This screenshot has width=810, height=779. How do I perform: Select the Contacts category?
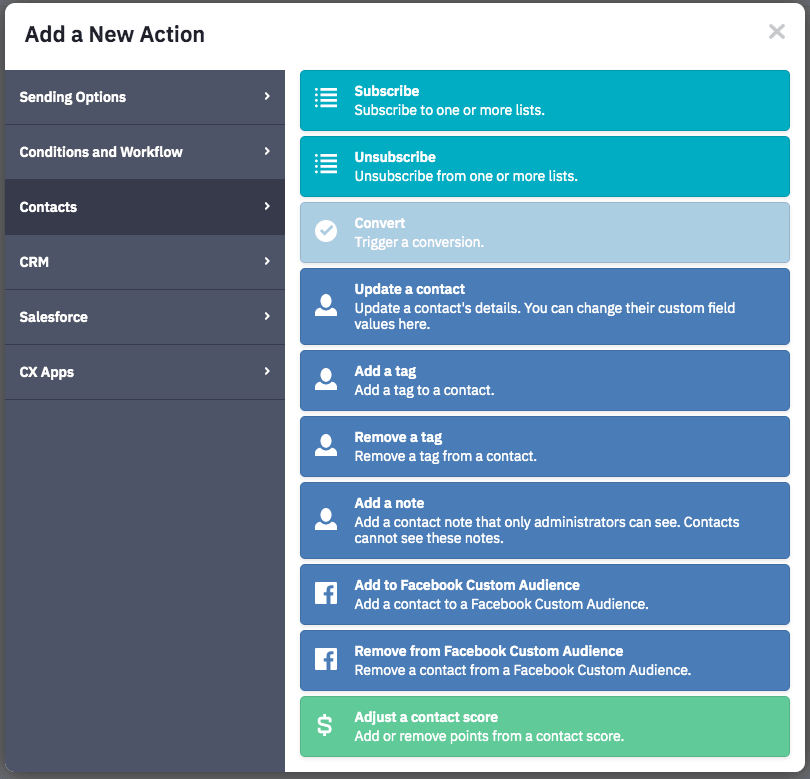point(145,207)
